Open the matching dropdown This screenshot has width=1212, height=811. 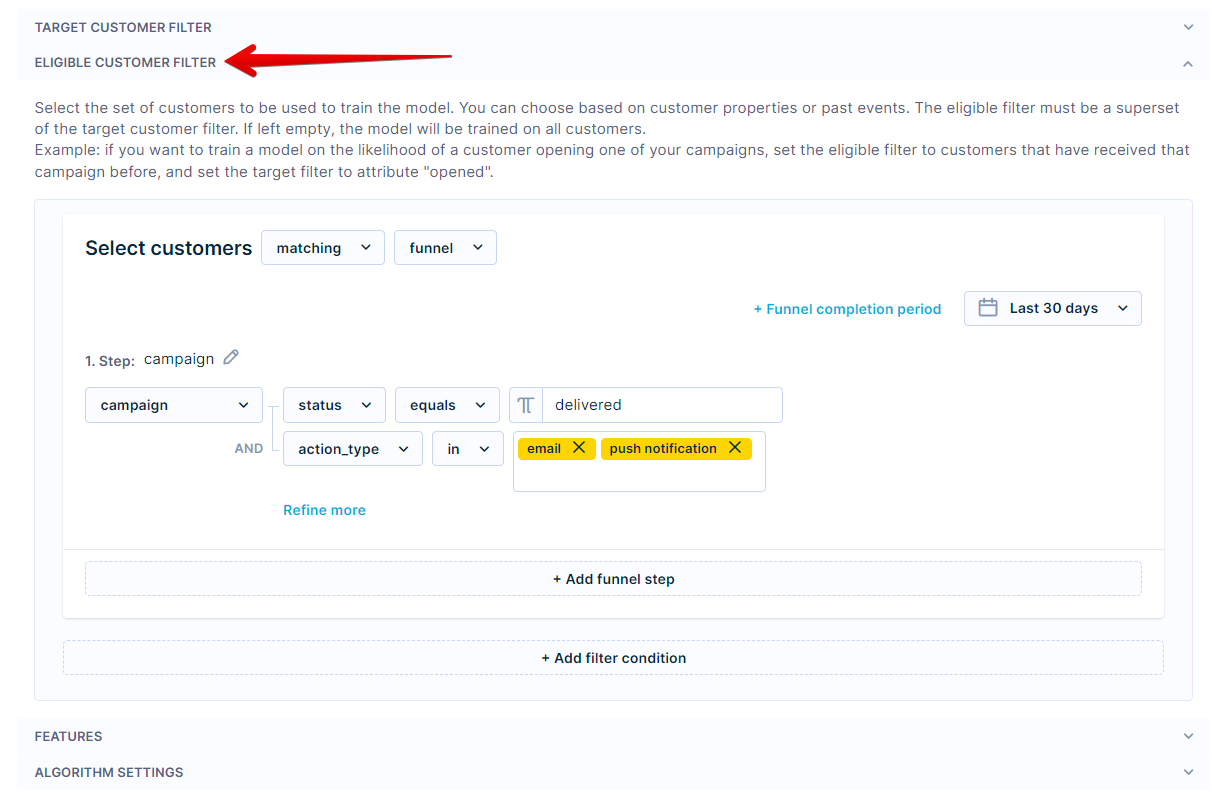tap(322, 247)
